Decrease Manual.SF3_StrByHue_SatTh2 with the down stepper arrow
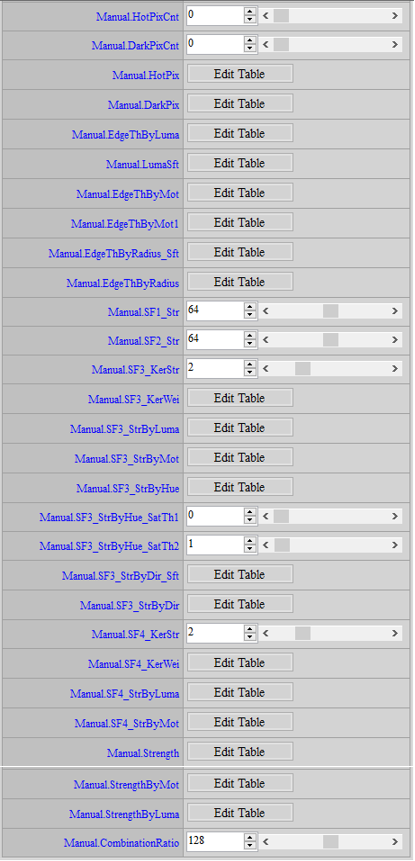This screenshot has width=415, height=861. pyautogui.click(x=250, y=550)
